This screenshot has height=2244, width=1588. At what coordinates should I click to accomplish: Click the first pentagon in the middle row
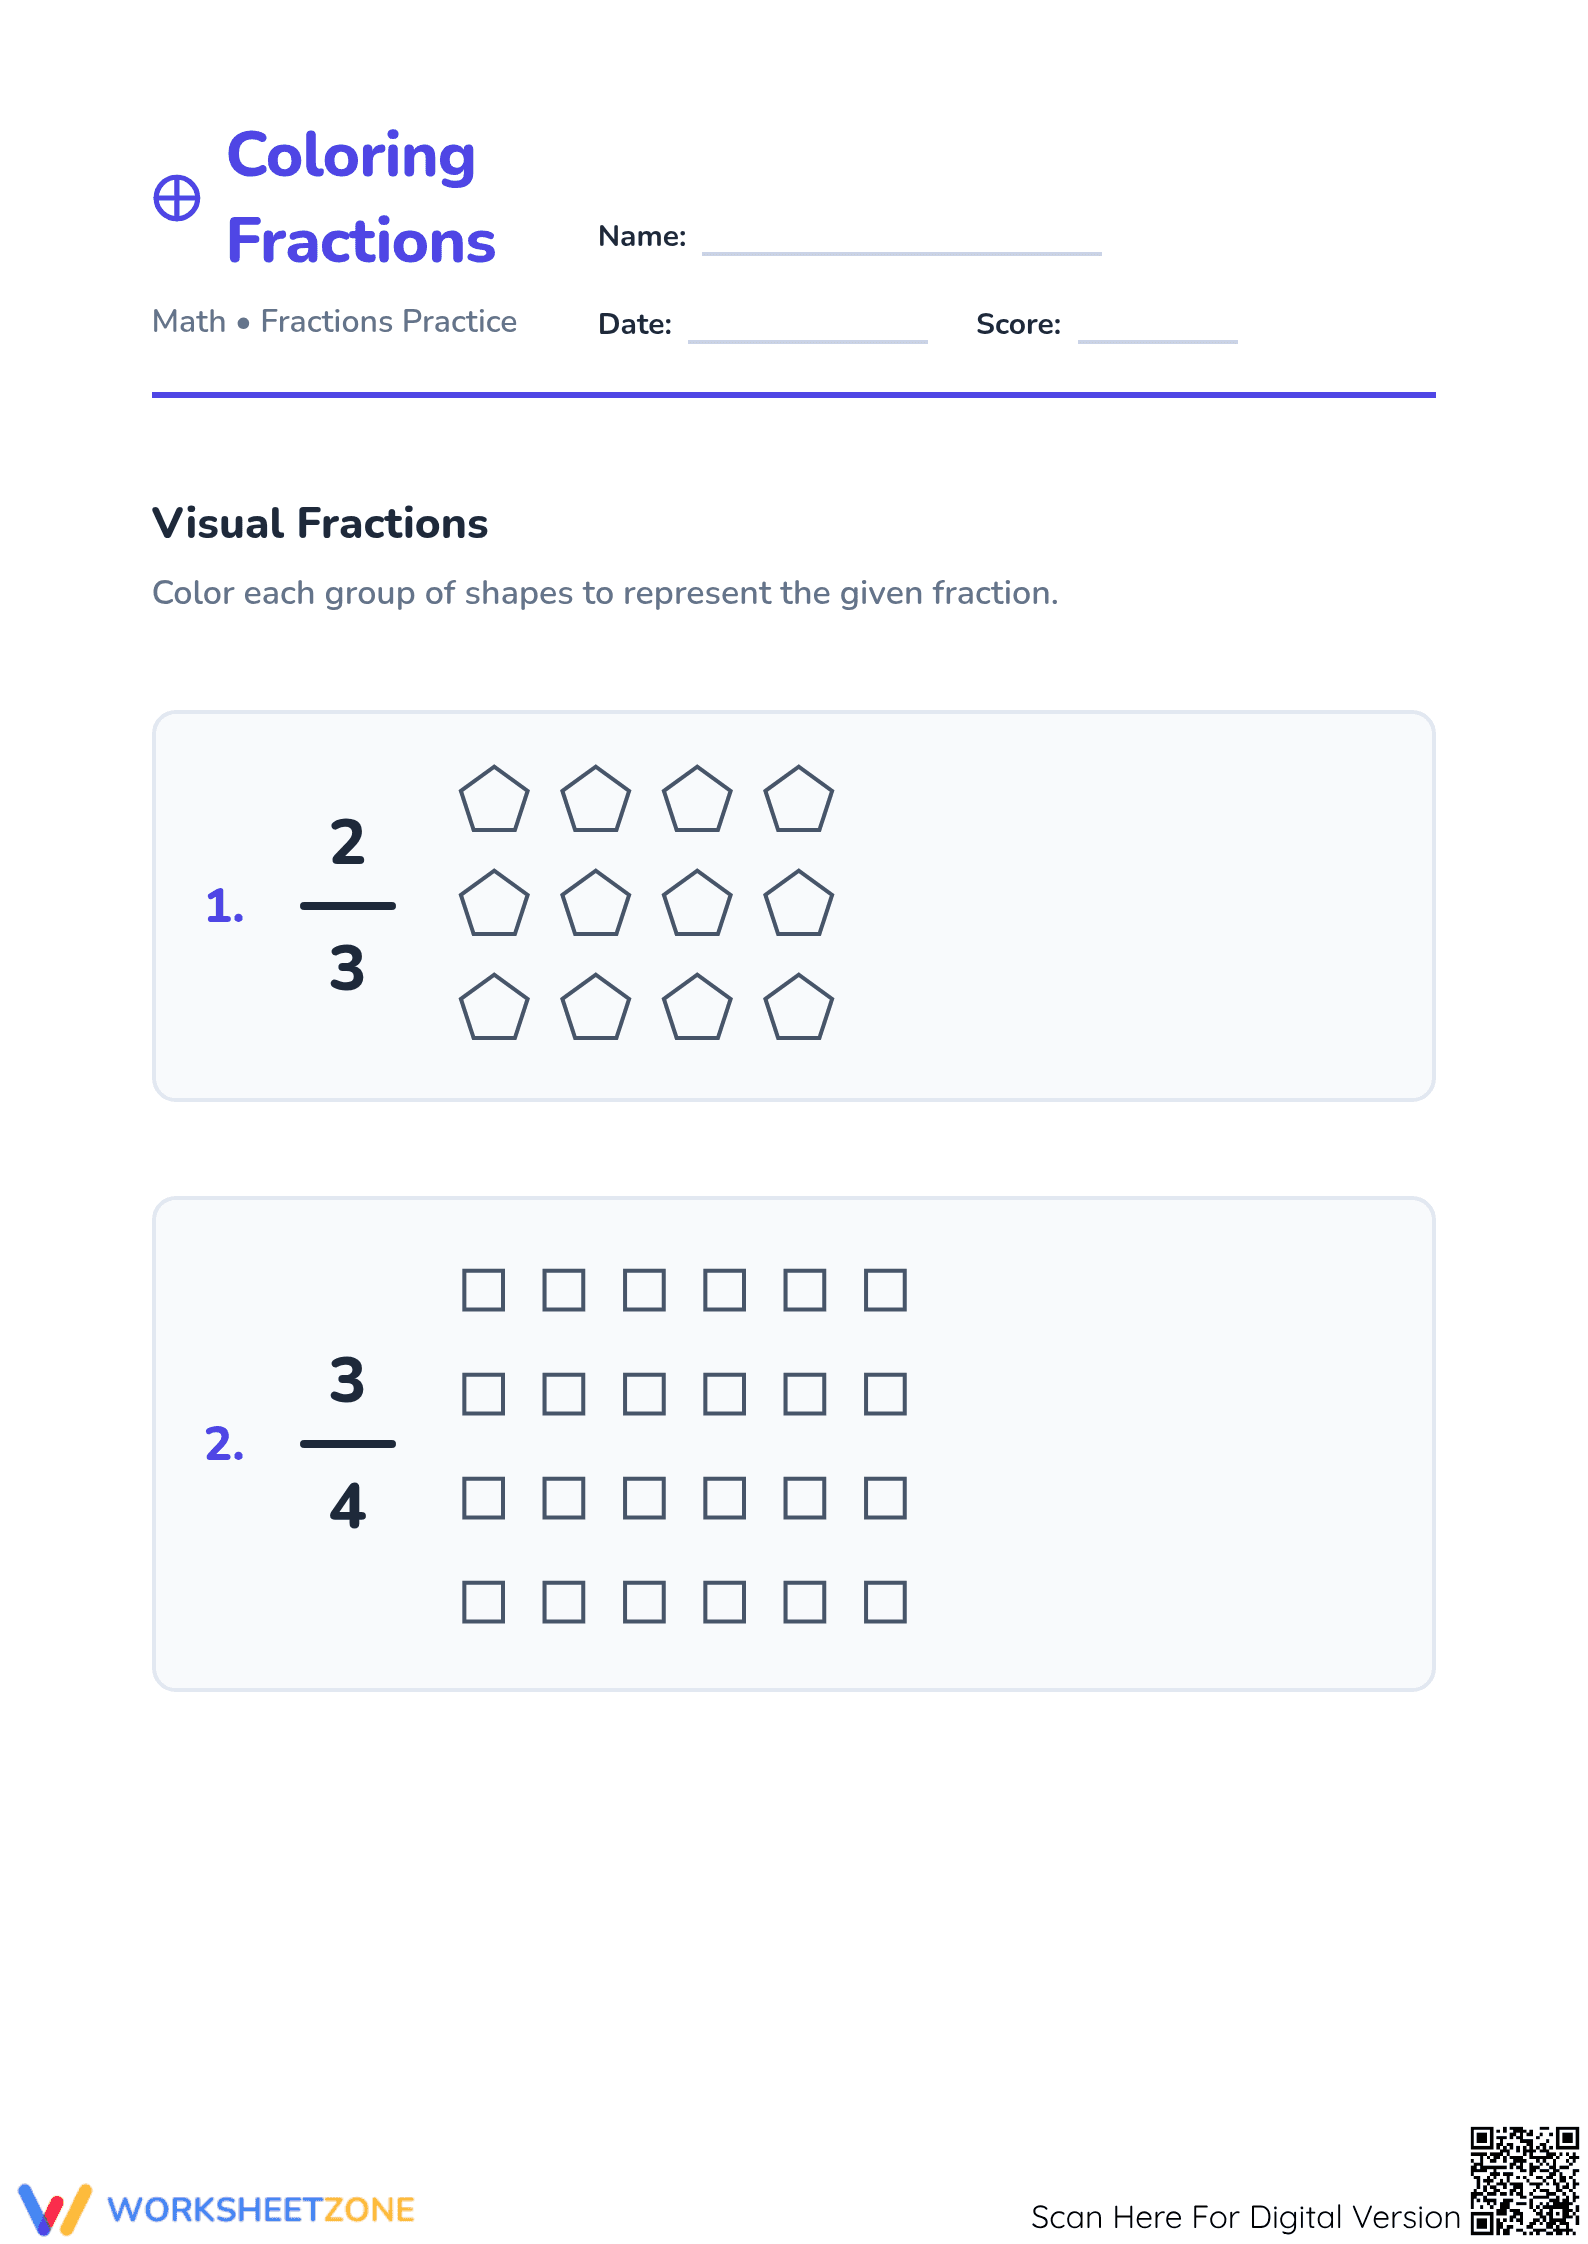tap(494, 903)
